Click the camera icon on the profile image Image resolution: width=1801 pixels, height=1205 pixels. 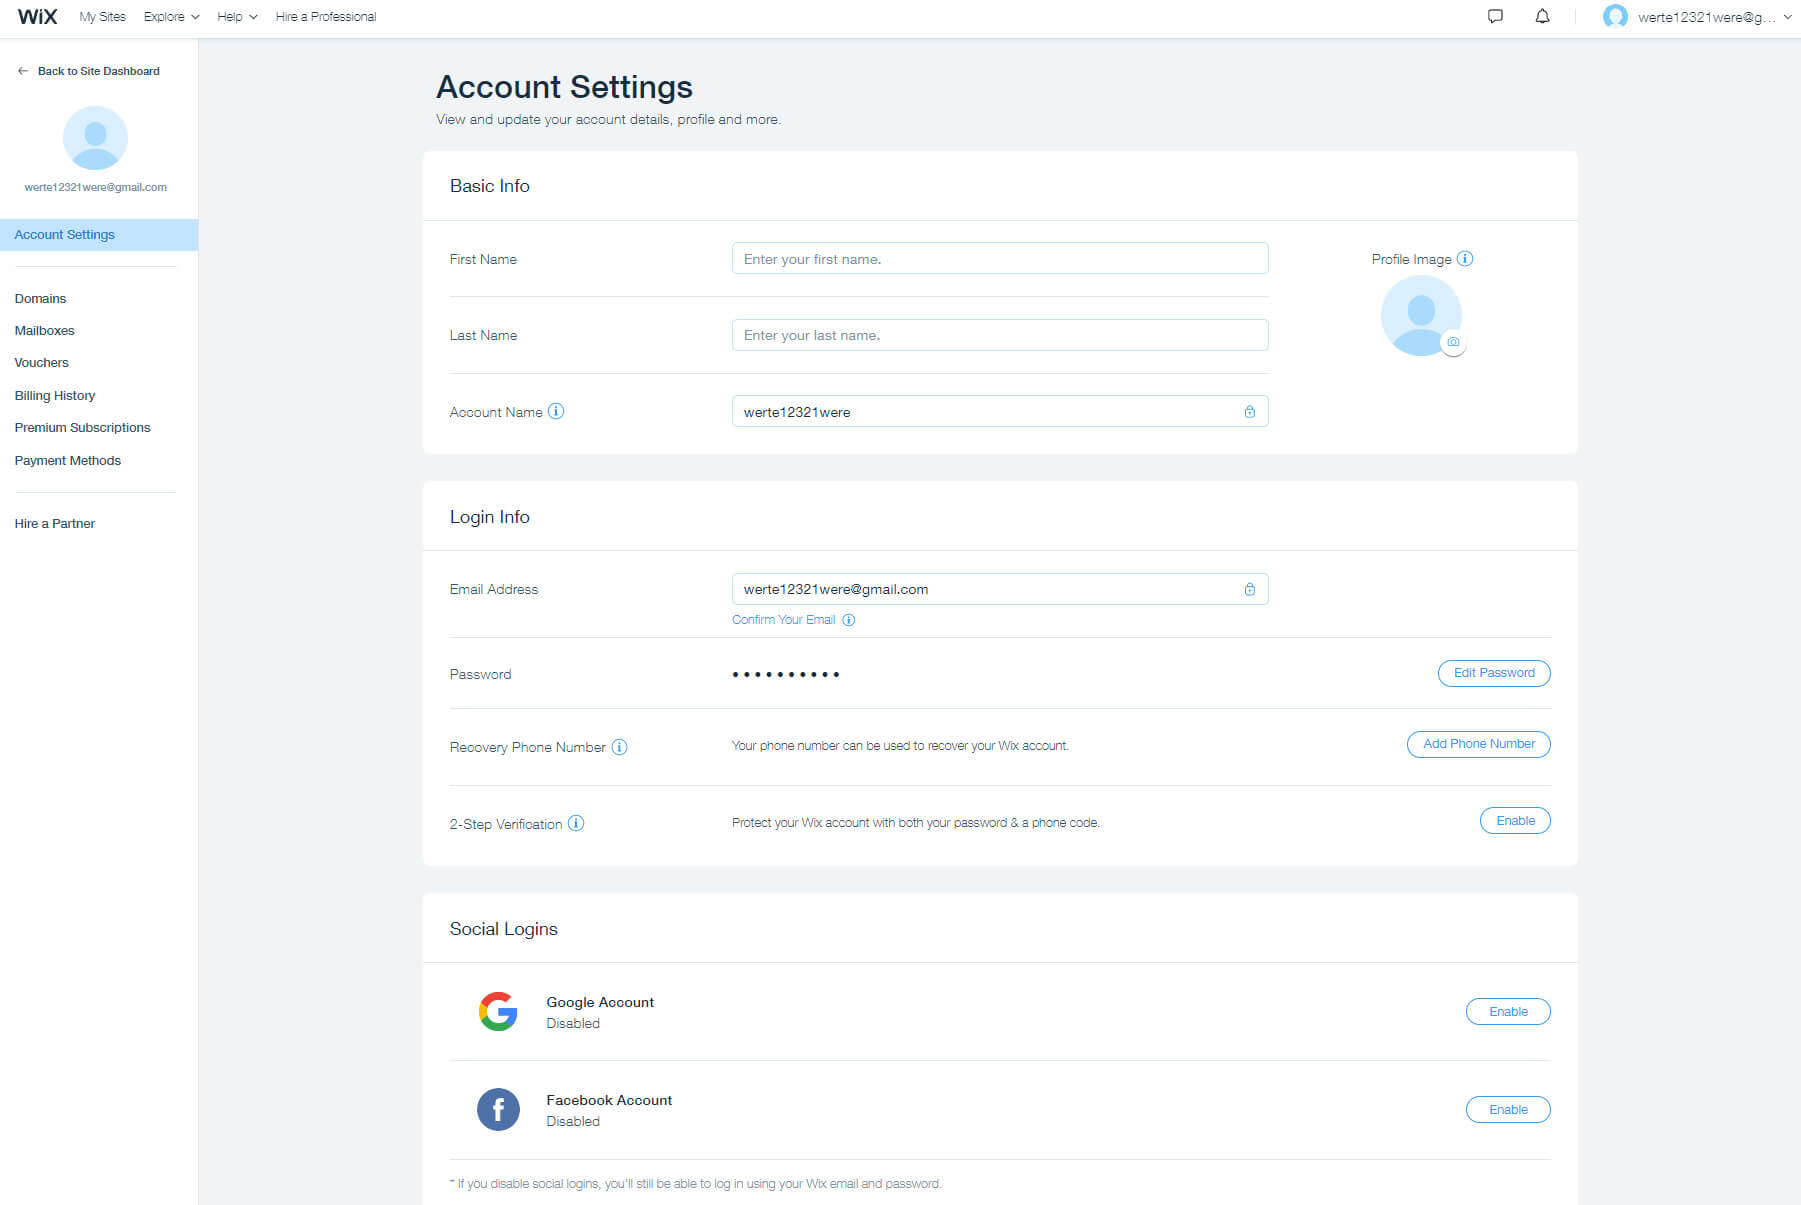tap(1453, 342)
